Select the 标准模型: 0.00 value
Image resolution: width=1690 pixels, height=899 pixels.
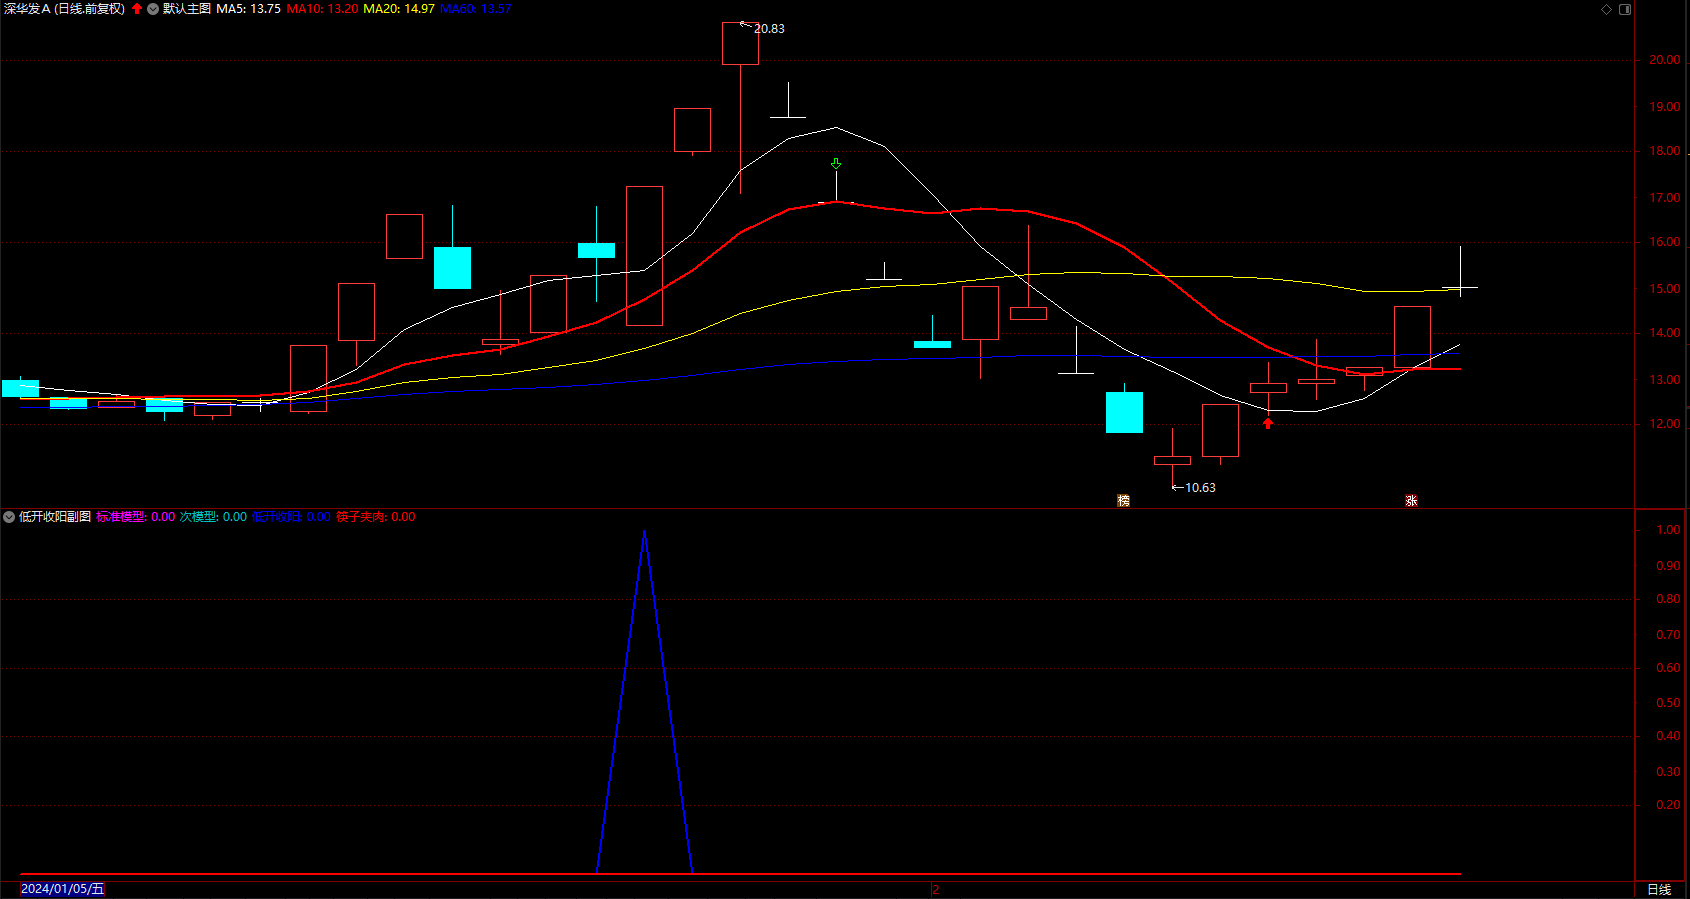click(136, 517)
